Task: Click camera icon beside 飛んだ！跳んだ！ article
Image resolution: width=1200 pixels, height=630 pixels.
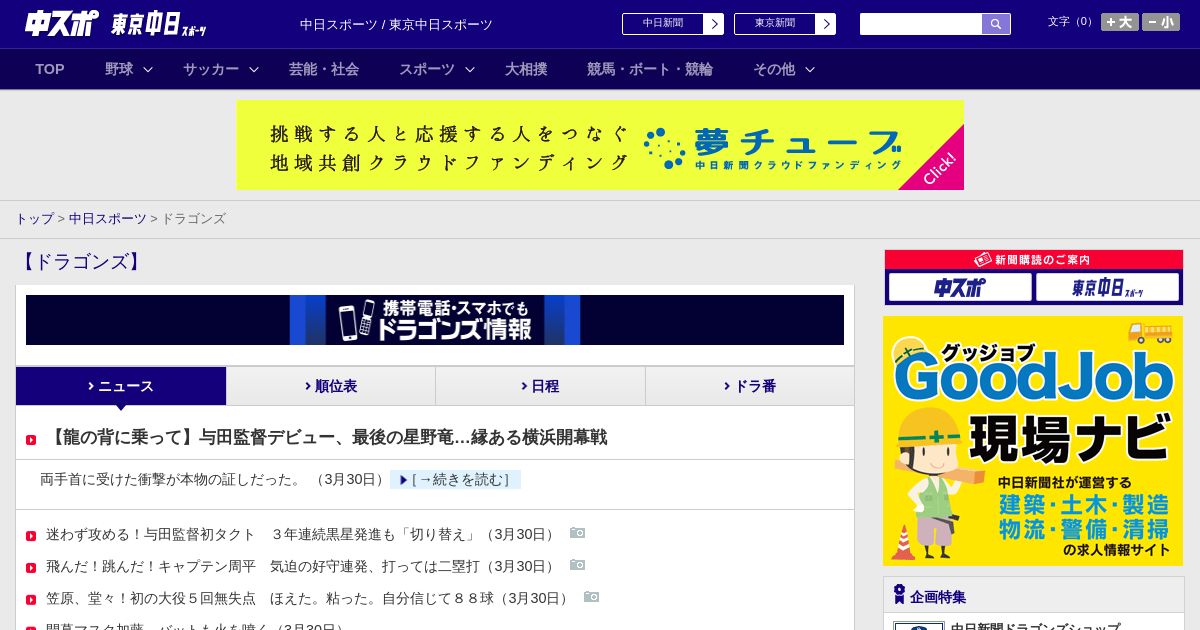Action: point(577,565)
